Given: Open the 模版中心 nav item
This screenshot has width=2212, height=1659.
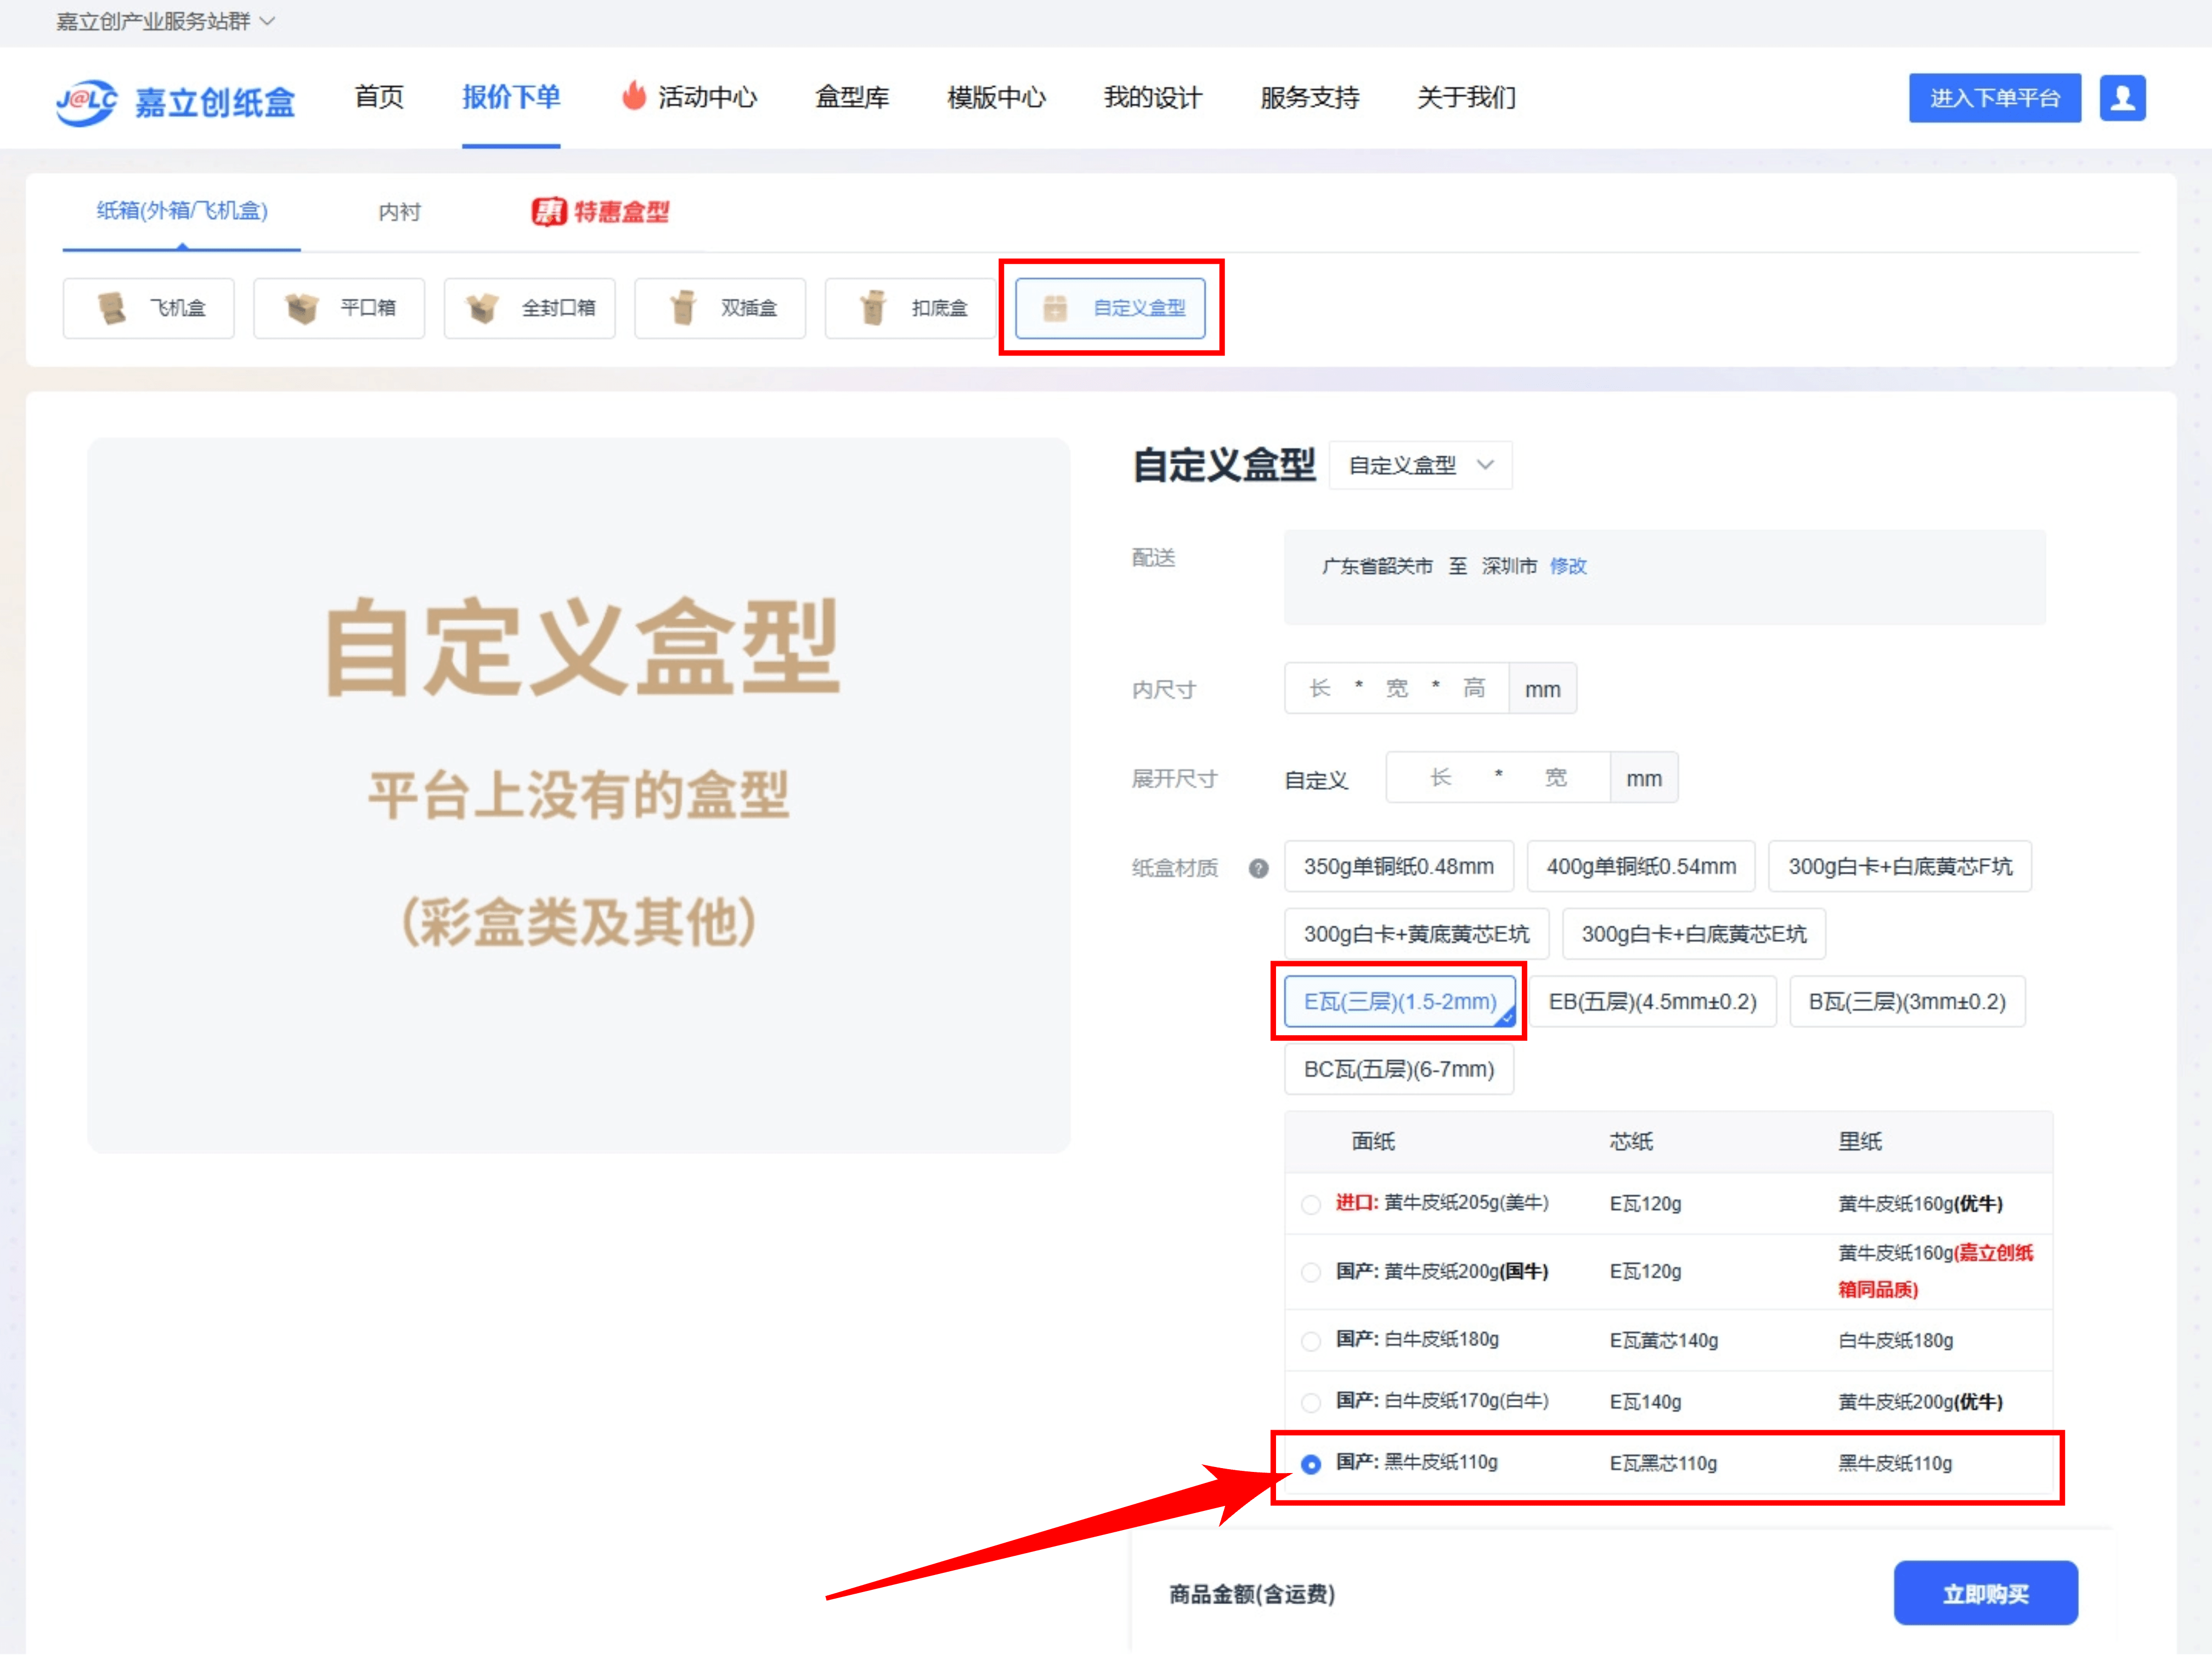Looking at the screenshot, I should click(x=996, y=97).
